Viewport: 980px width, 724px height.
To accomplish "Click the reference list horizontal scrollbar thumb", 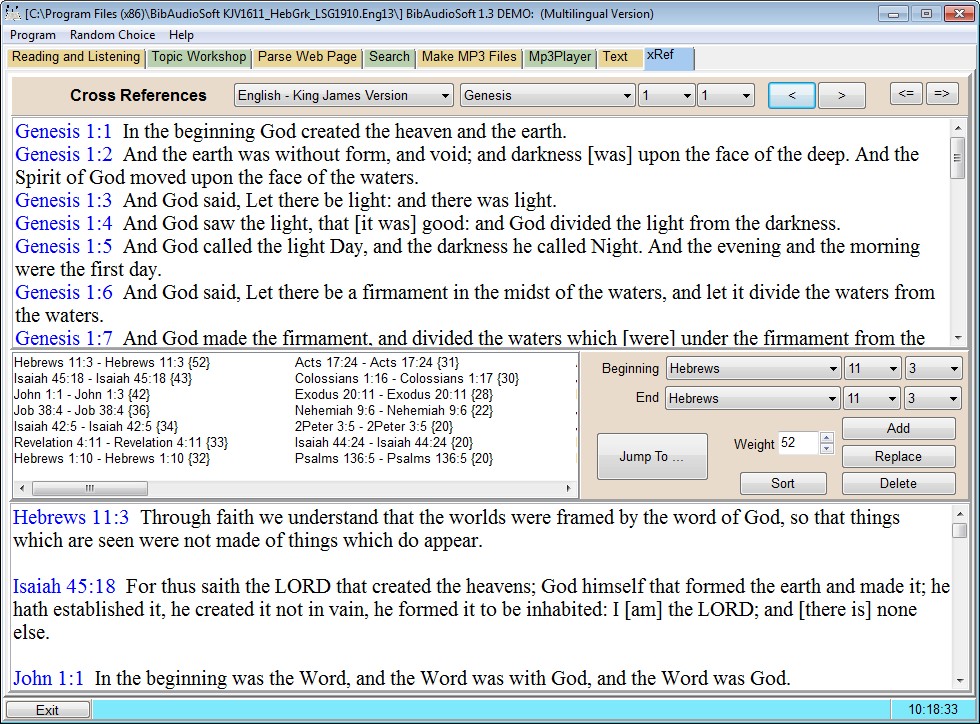I will click(90, 488).
